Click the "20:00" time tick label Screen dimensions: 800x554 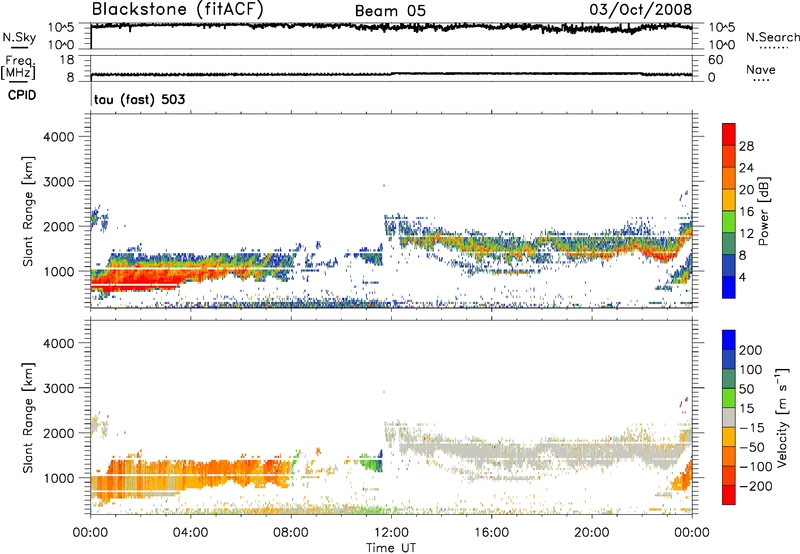click(591, 533)
